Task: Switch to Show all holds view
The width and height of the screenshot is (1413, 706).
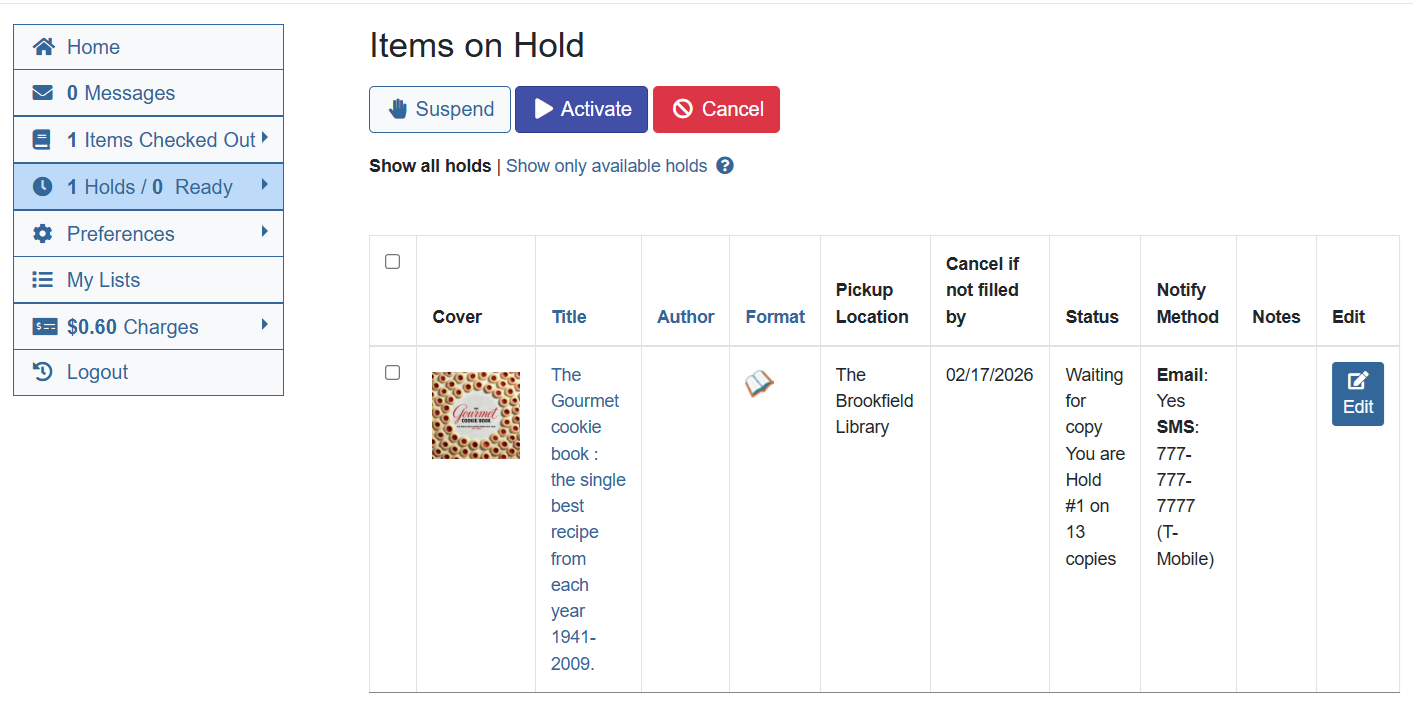Action: [x=430, y=165]
